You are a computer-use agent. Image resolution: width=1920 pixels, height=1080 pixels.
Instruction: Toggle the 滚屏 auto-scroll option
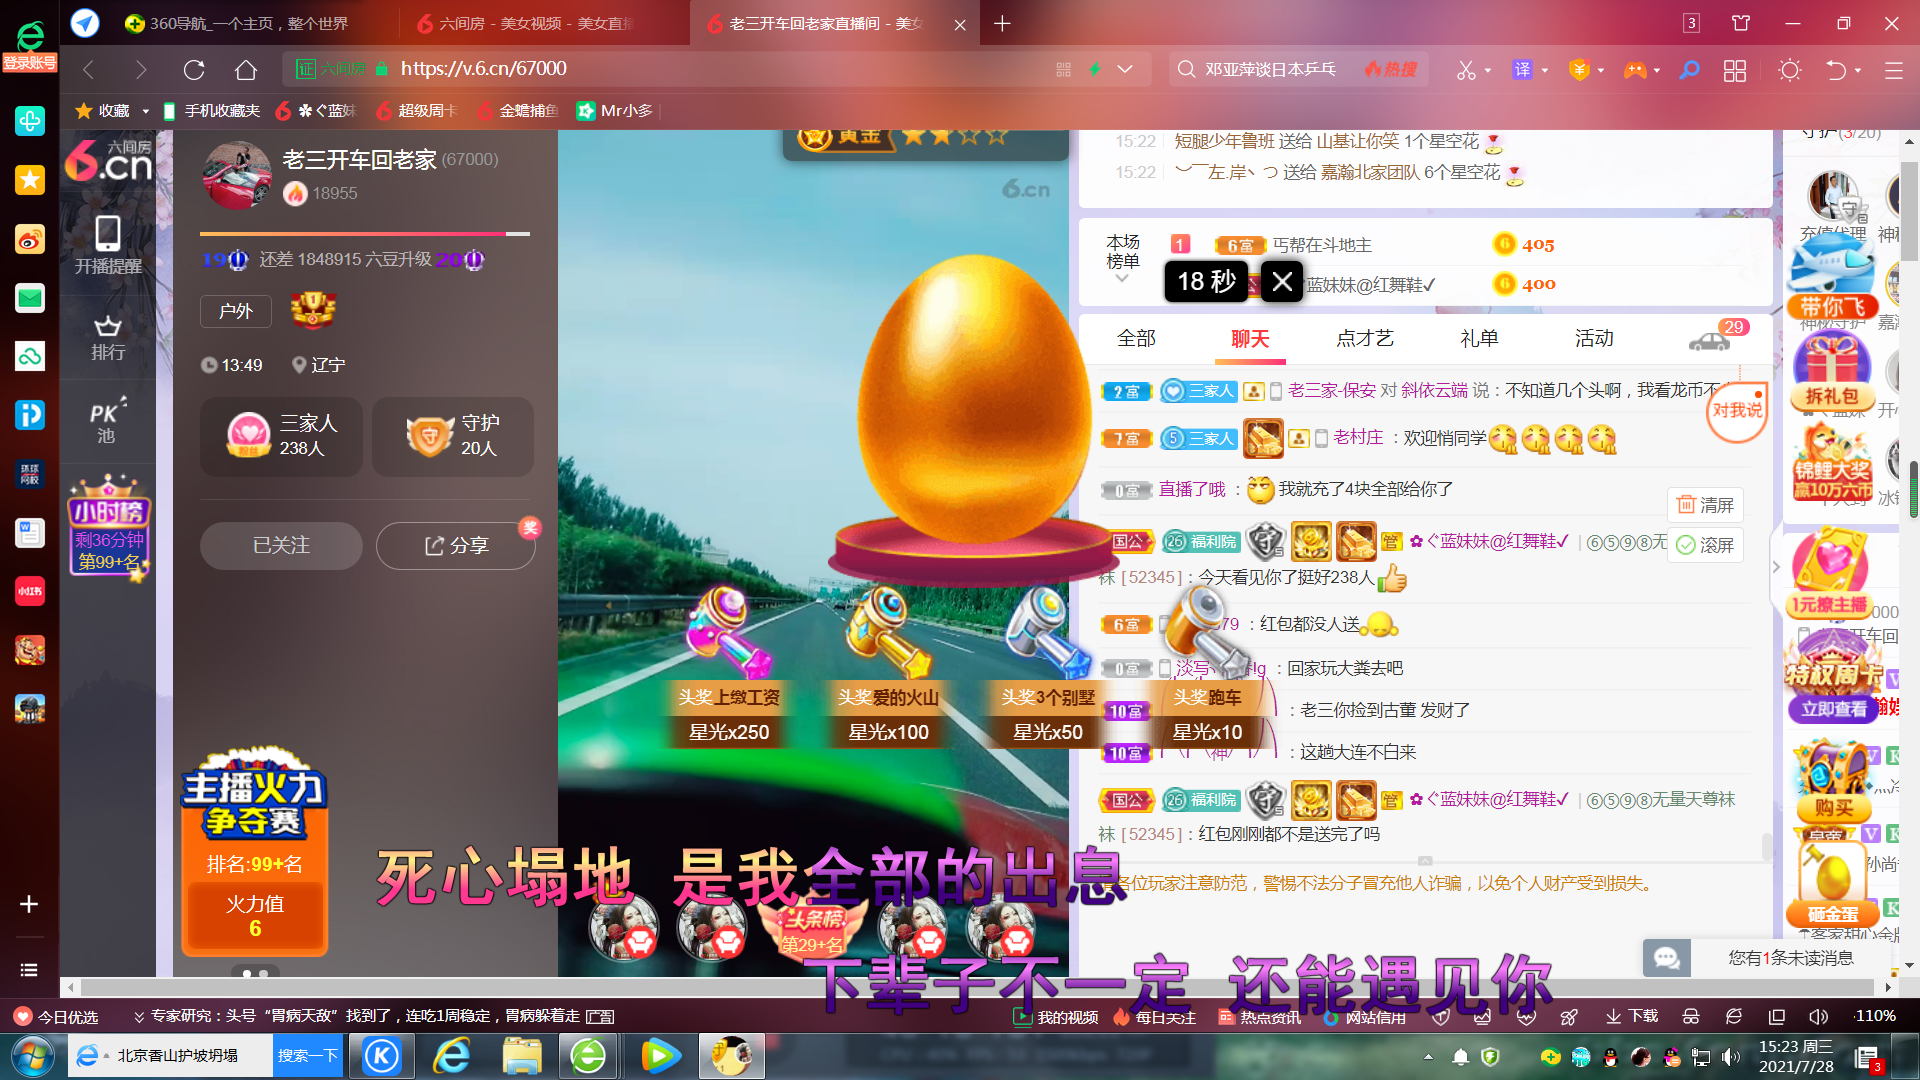pos(1705,545)
